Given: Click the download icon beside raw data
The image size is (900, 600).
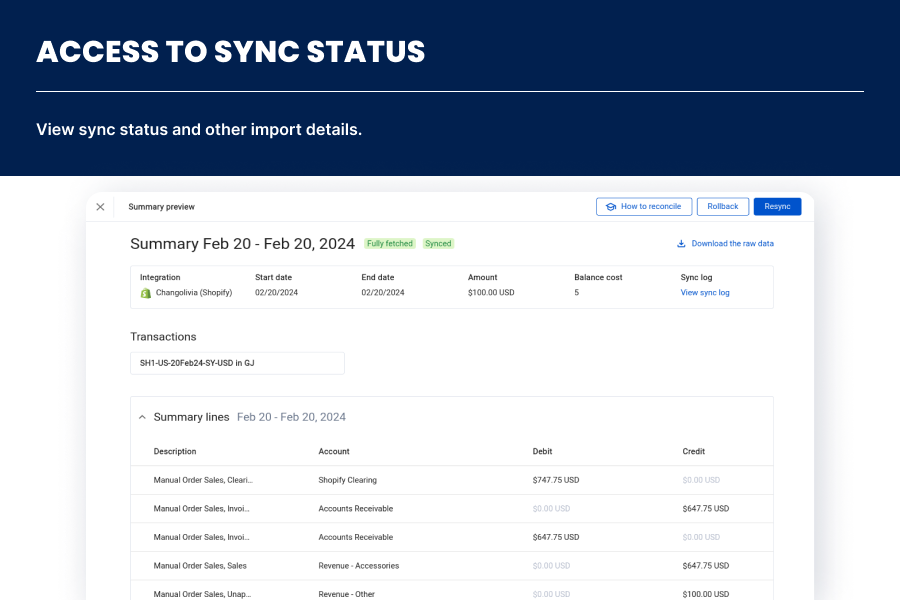Looking at the screenshot, I should [681, 243].
